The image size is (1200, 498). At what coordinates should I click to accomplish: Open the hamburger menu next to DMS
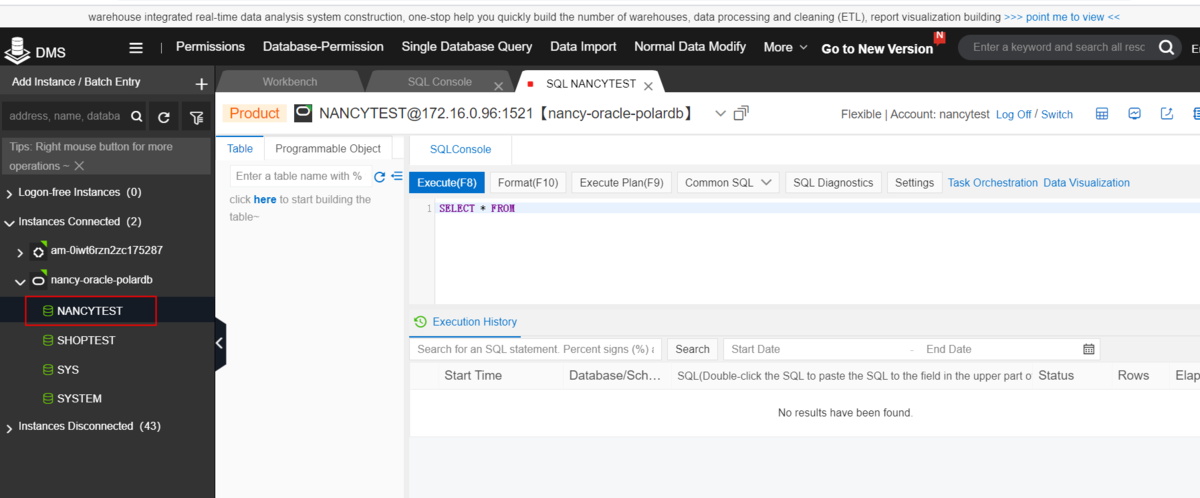136,48
